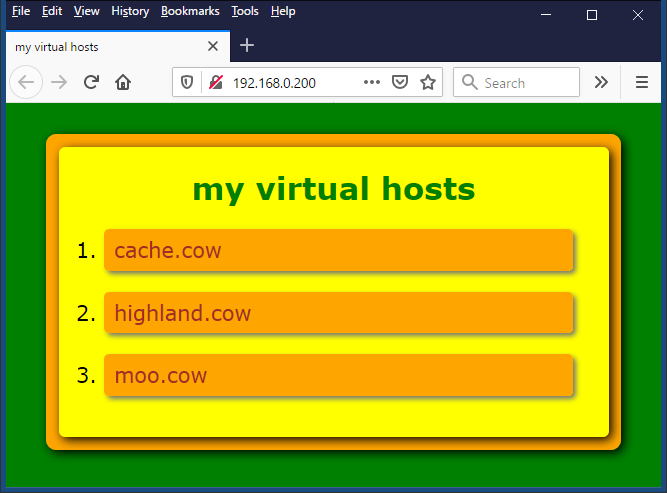Open the Bookmarks menu
The width and height of the screenshot is (667, 493).
coord(190,11)
